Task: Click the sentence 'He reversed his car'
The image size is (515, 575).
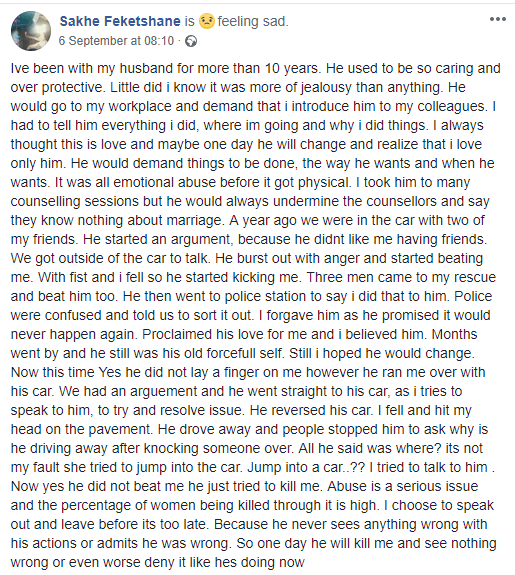Action: click(x=311, y=410)
